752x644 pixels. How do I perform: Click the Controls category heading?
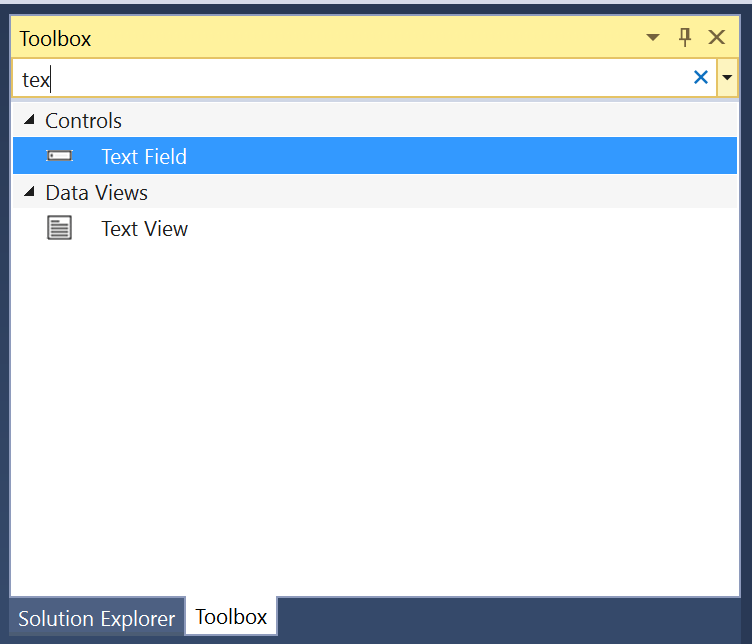pyautogui.click(x=83, y=121)
